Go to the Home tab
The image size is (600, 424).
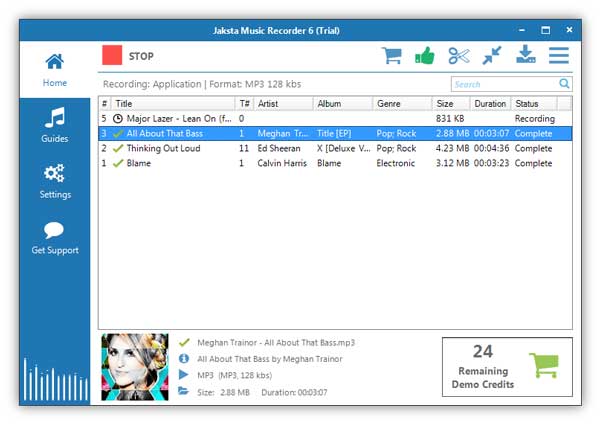(55, 70)
